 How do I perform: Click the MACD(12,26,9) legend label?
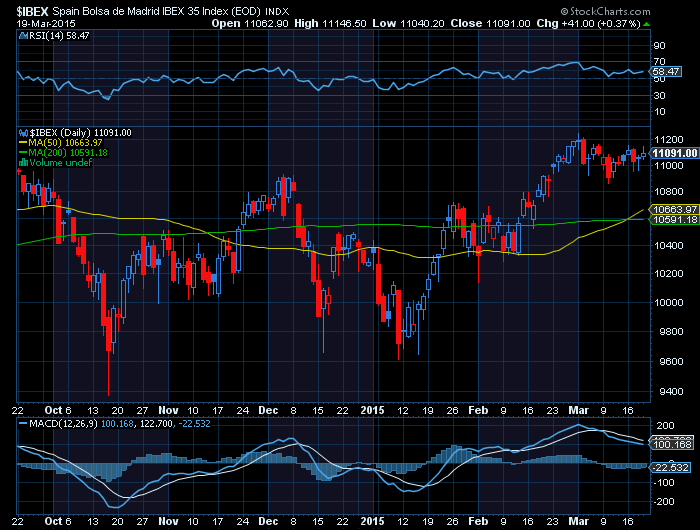(x=63, y=424)
